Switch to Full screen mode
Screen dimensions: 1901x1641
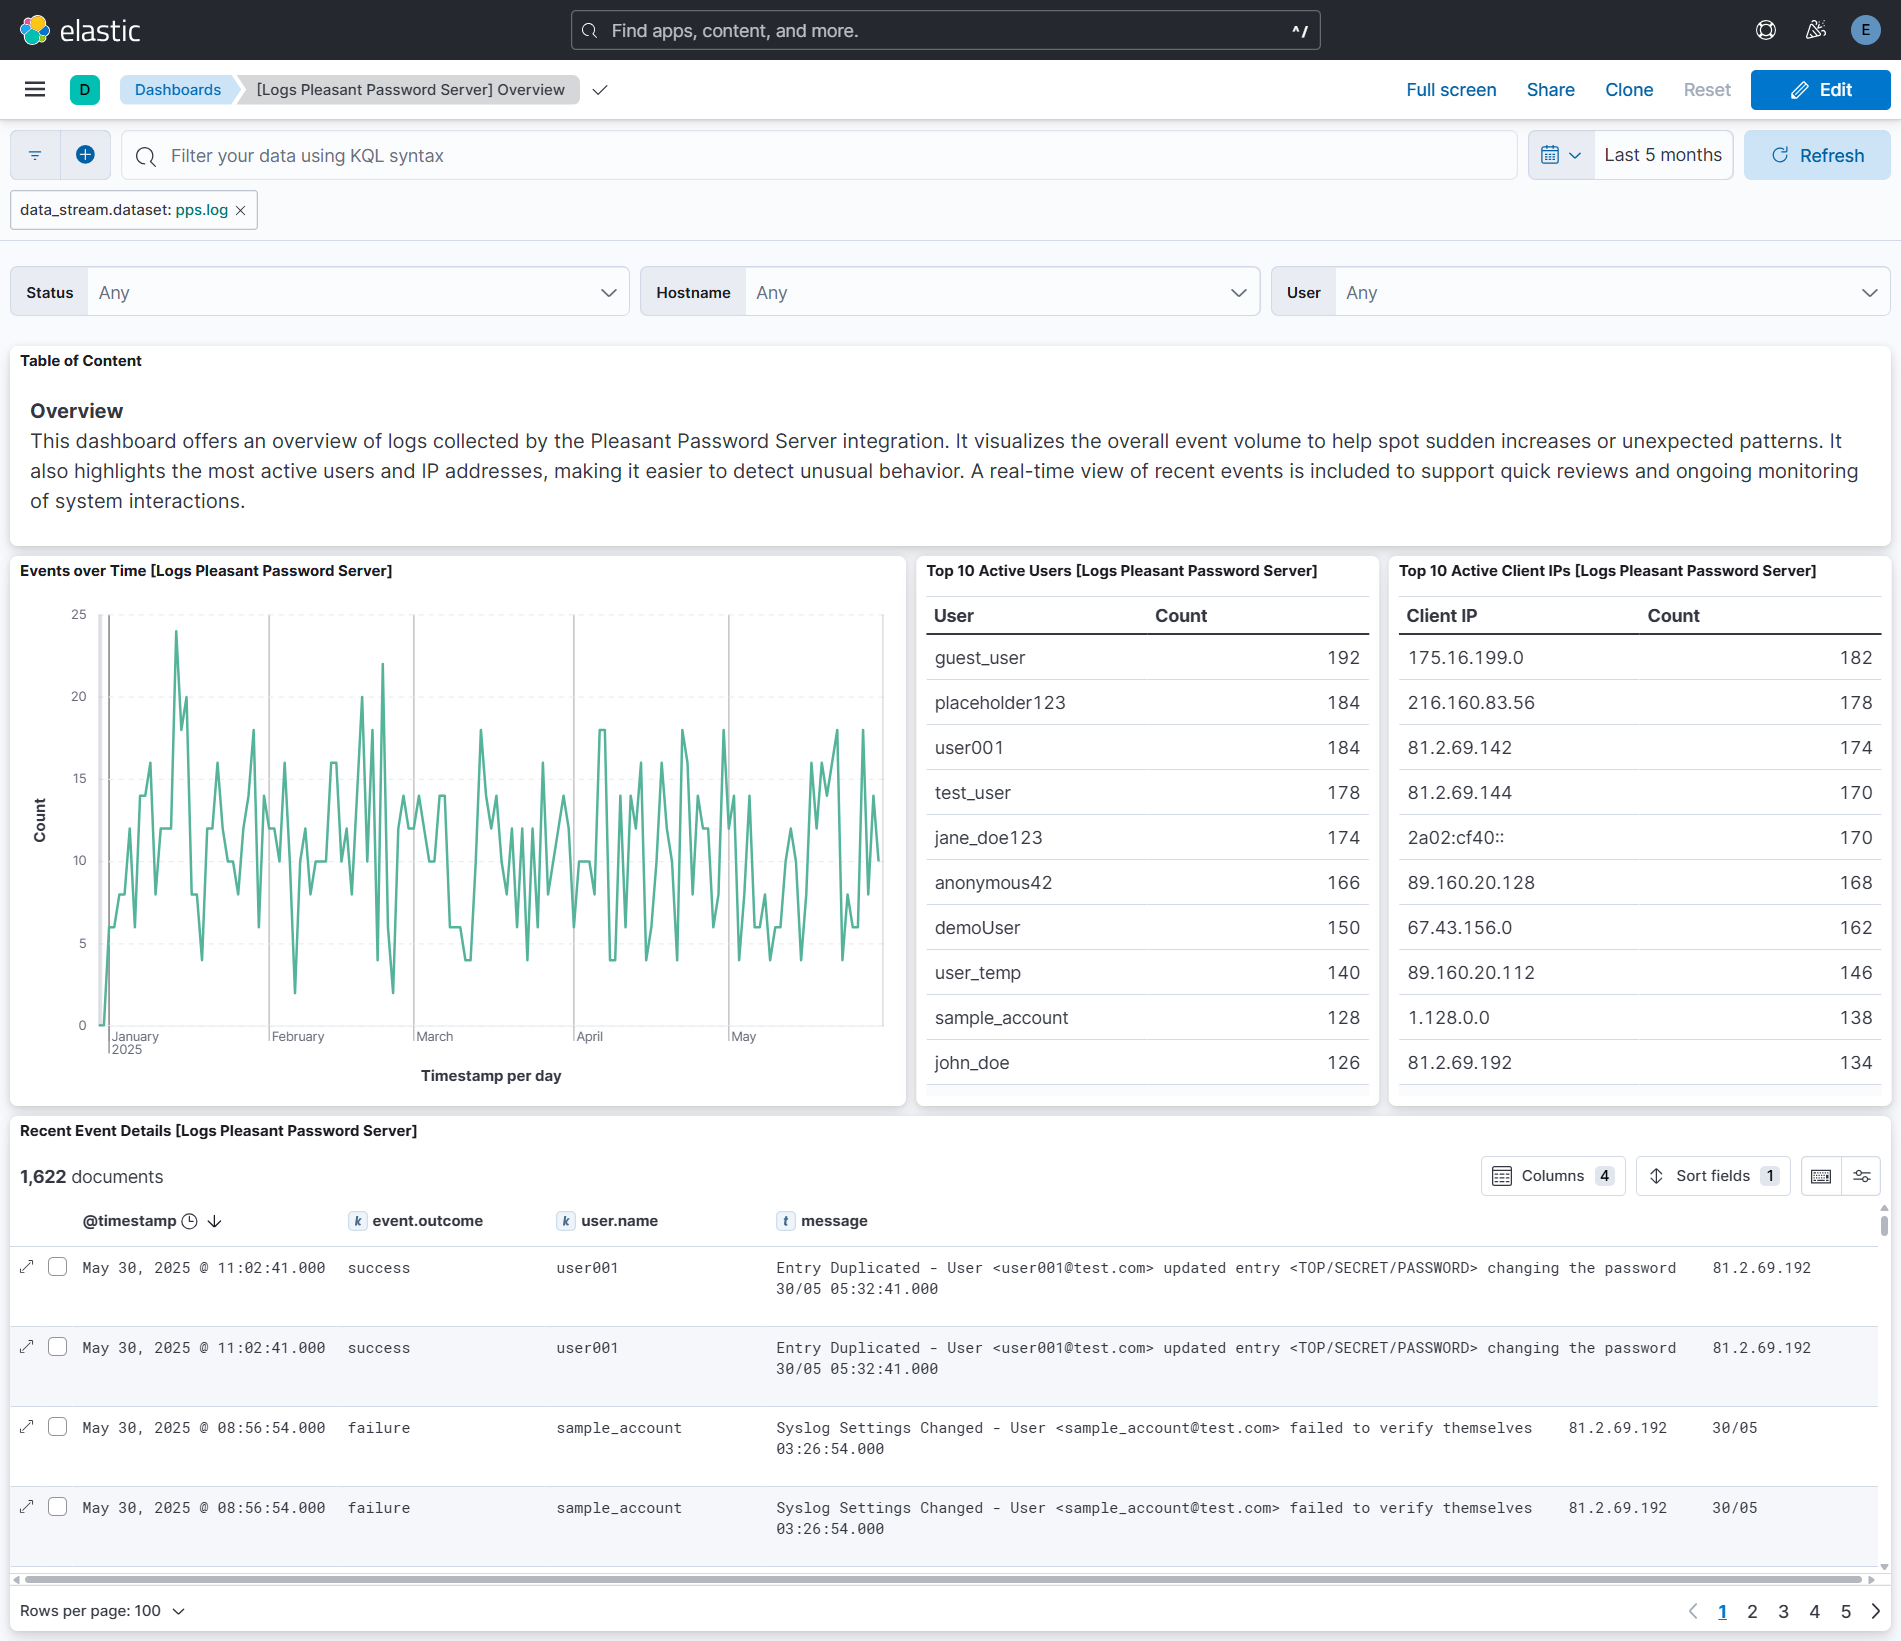pyautogui.click(x=1450, y=90)
